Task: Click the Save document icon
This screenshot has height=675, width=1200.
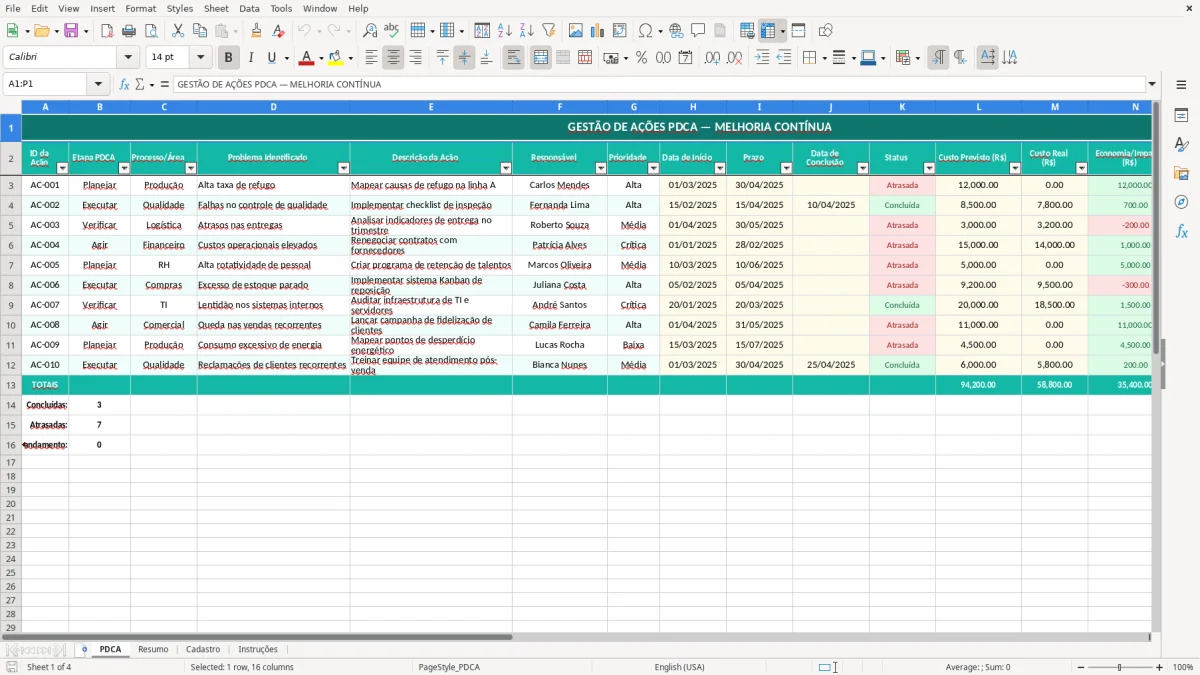Action: click(71, 31)
